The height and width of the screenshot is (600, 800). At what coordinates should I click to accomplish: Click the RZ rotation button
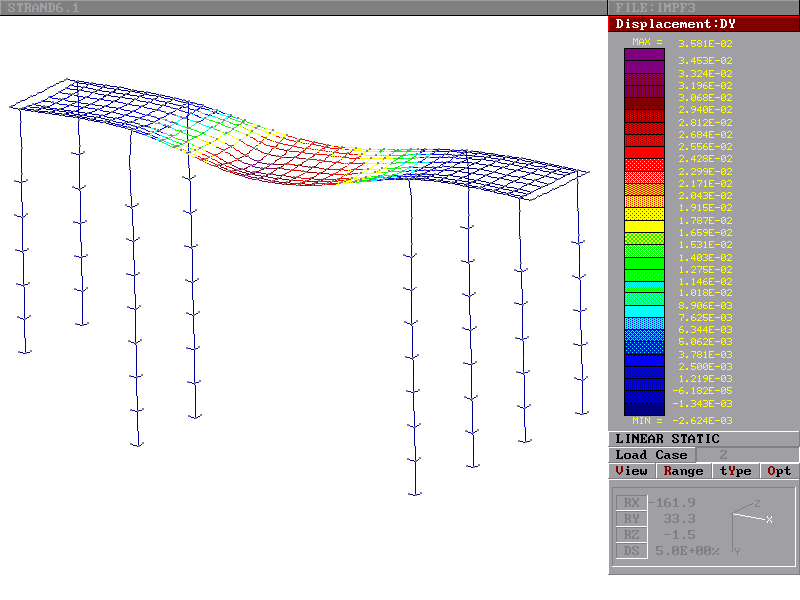630,535
